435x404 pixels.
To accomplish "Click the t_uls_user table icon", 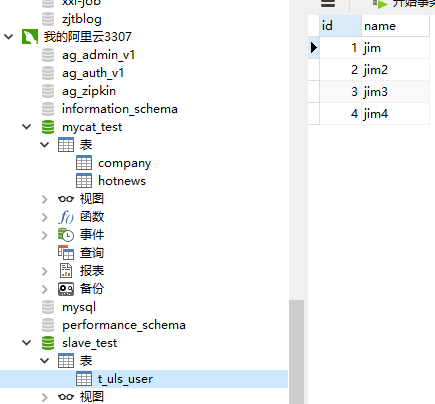I will coord(84,379).
